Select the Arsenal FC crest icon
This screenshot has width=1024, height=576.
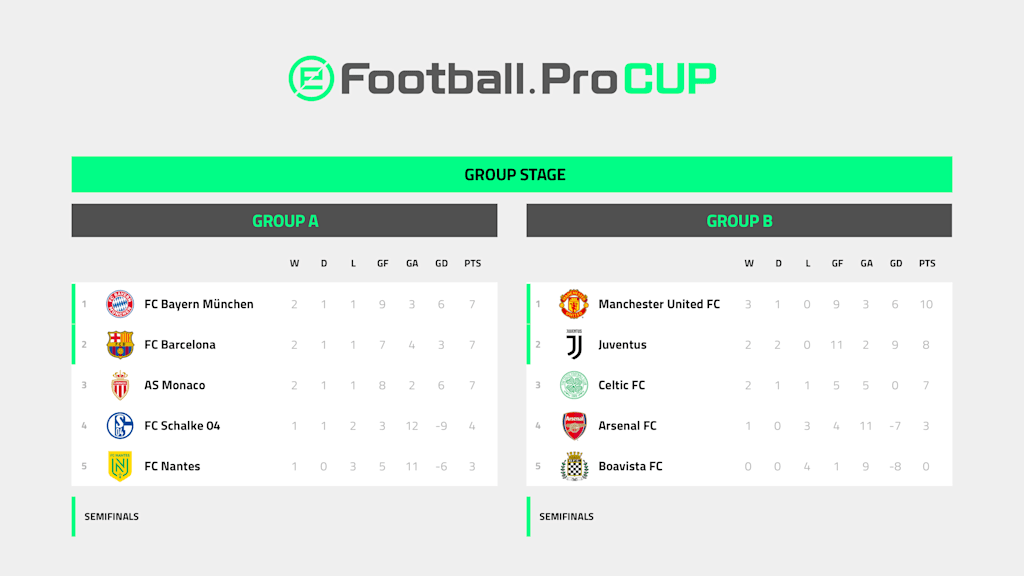pyautogui.click(x=574, y=426)
